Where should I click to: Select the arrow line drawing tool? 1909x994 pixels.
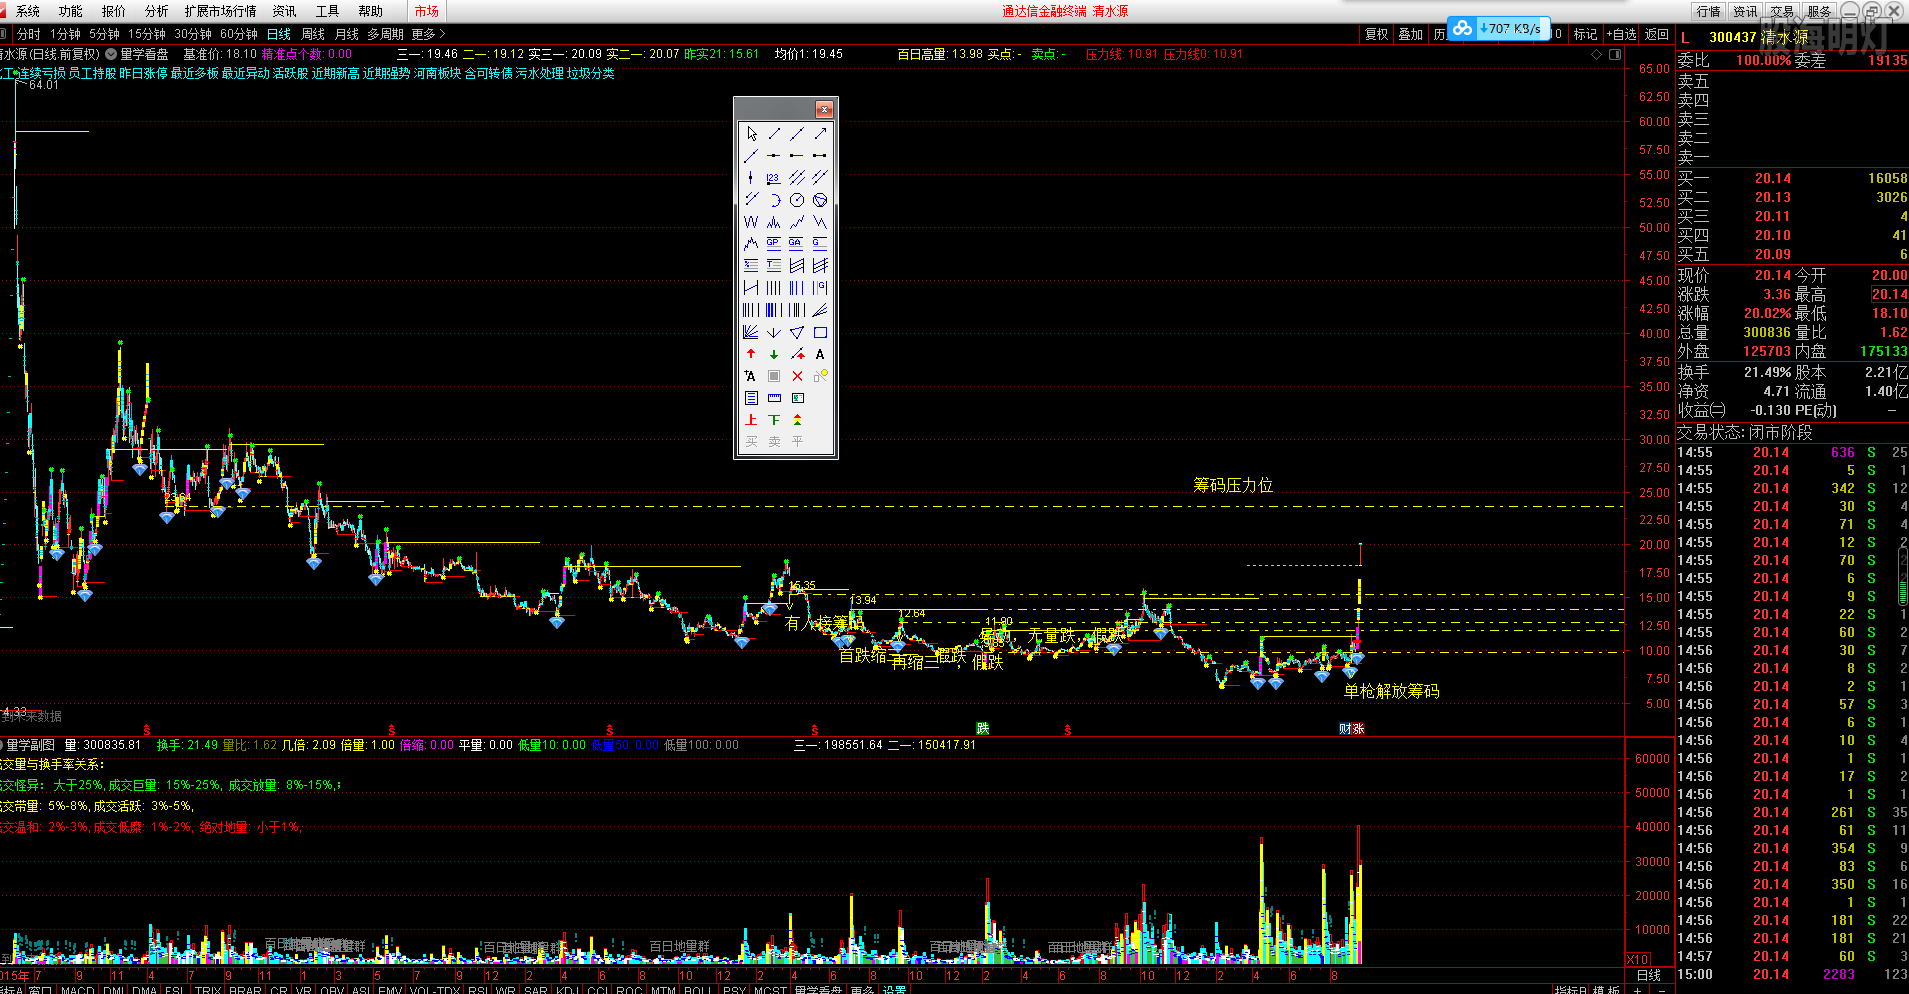point(820,134)
